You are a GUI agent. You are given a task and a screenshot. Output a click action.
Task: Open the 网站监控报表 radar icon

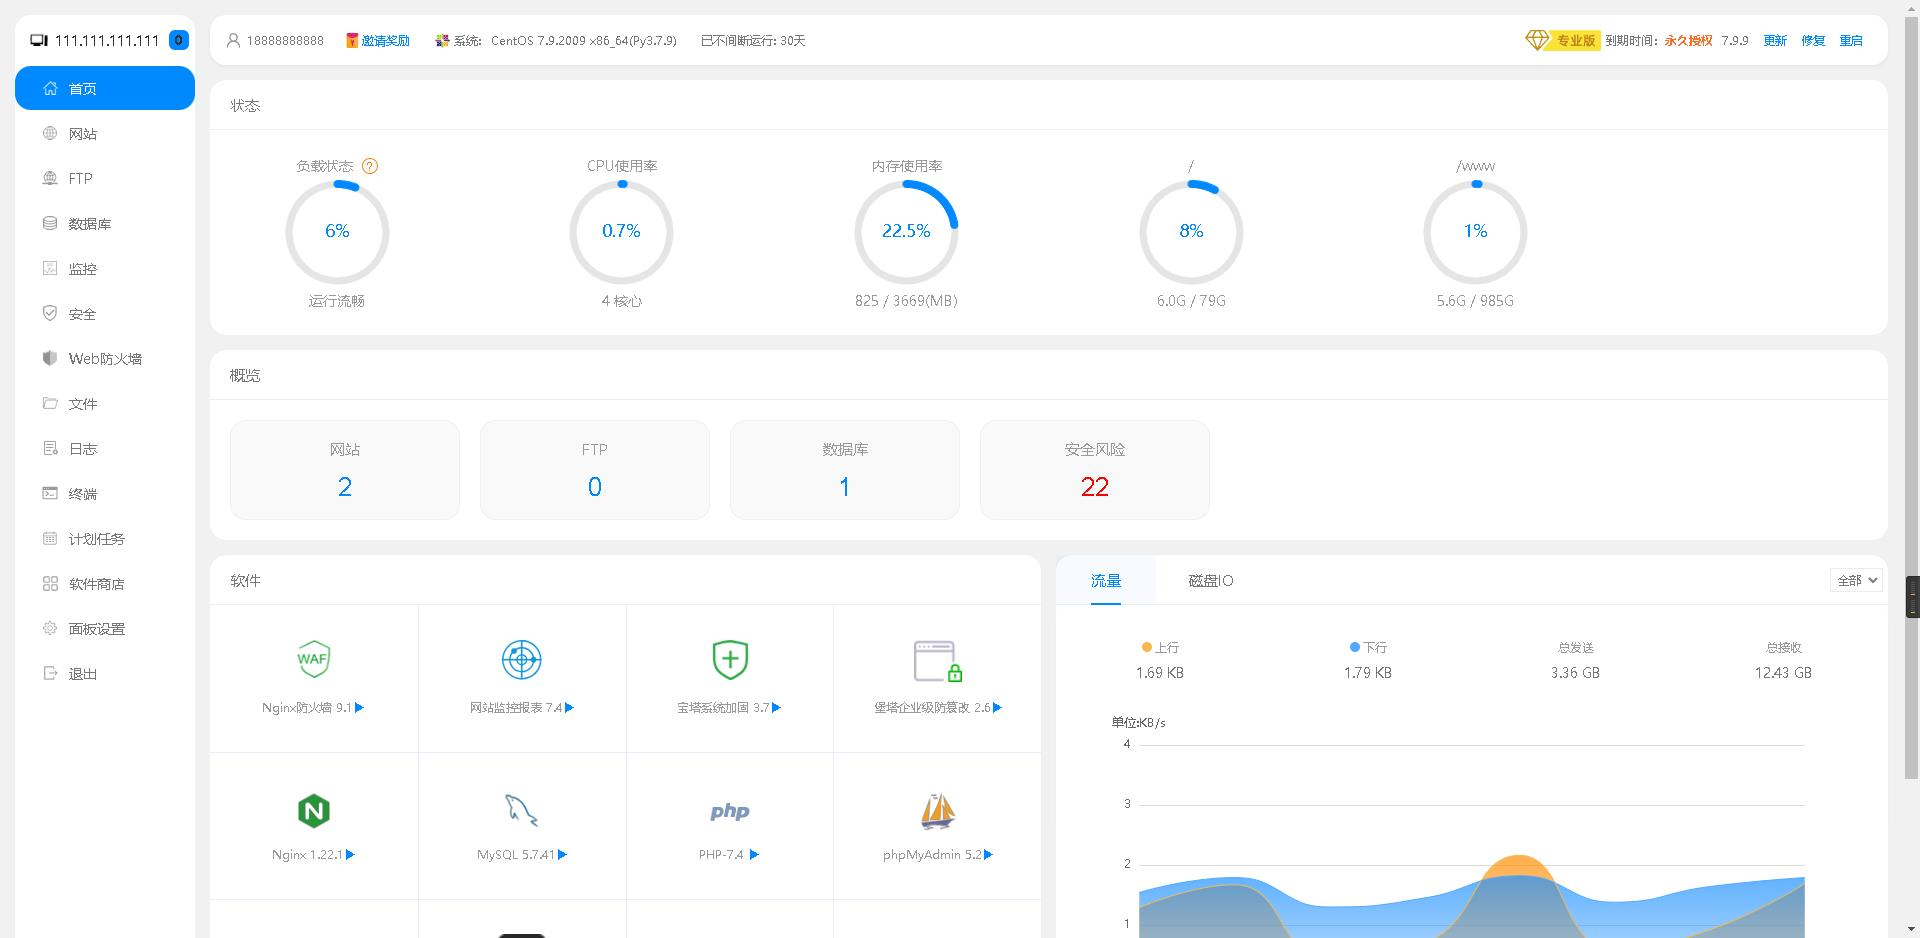click(x=521, y=659)
